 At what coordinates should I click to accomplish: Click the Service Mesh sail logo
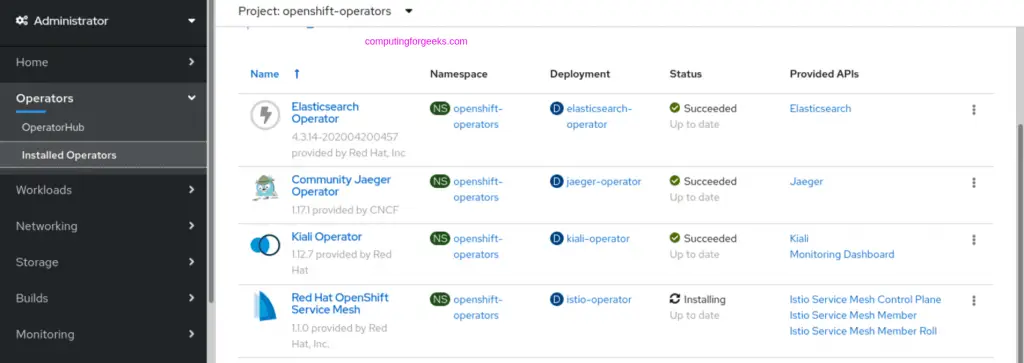click(265, 307)
